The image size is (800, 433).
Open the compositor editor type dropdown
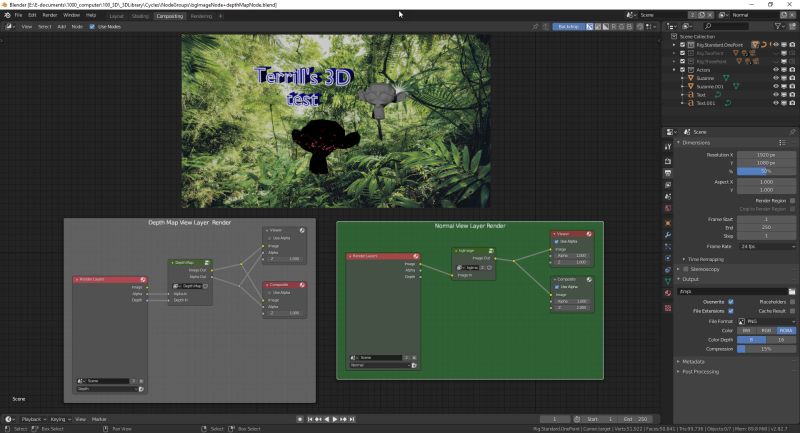tap(10, 27)
